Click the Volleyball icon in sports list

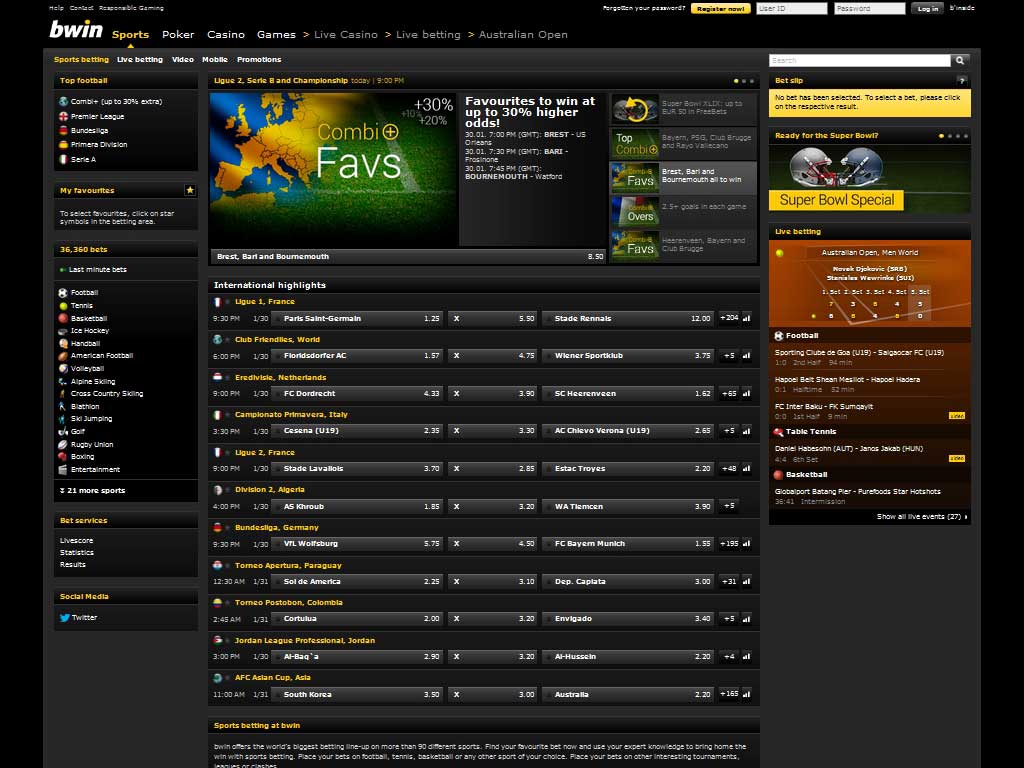pyautogui.click(x=63, y=368)
